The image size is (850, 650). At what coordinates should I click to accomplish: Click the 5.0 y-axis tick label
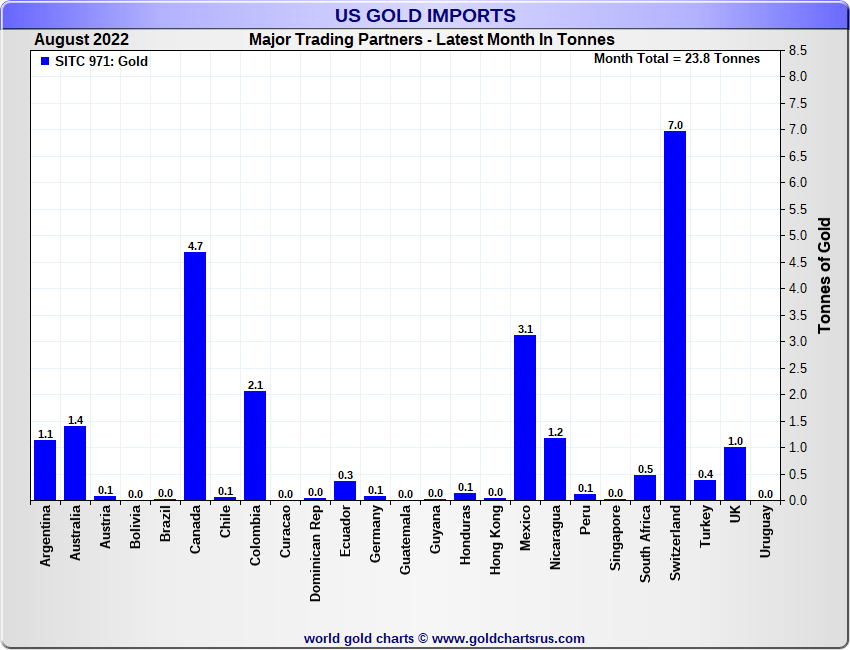click(x=798, y=236)
